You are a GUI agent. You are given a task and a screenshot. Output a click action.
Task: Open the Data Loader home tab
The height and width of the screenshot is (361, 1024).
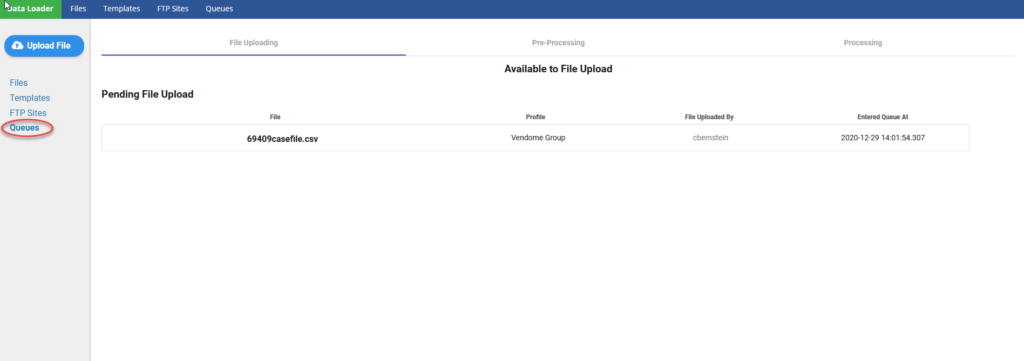[31, 9]
